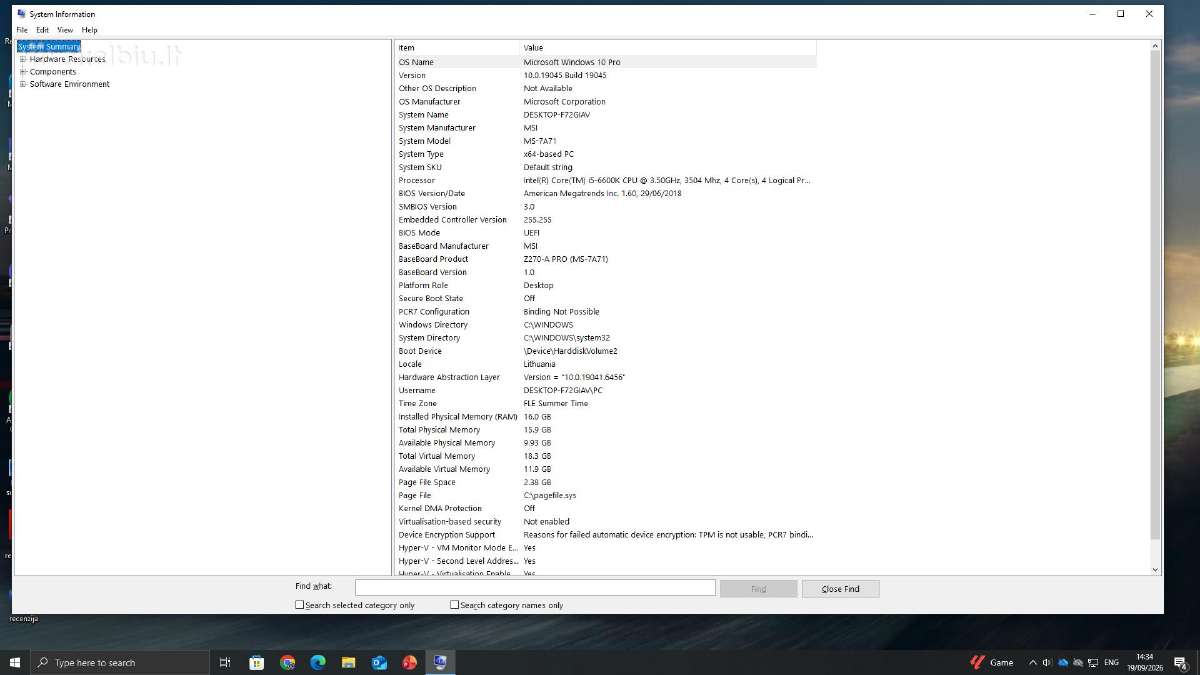Open Google Chrome from the taskbar
This screenshot has height=675, width=1200.
tap(288, 662)
